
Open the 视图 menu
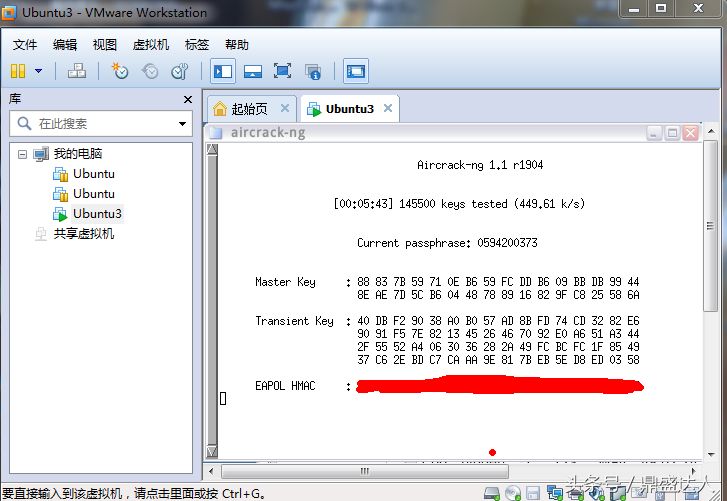(105, 44)
